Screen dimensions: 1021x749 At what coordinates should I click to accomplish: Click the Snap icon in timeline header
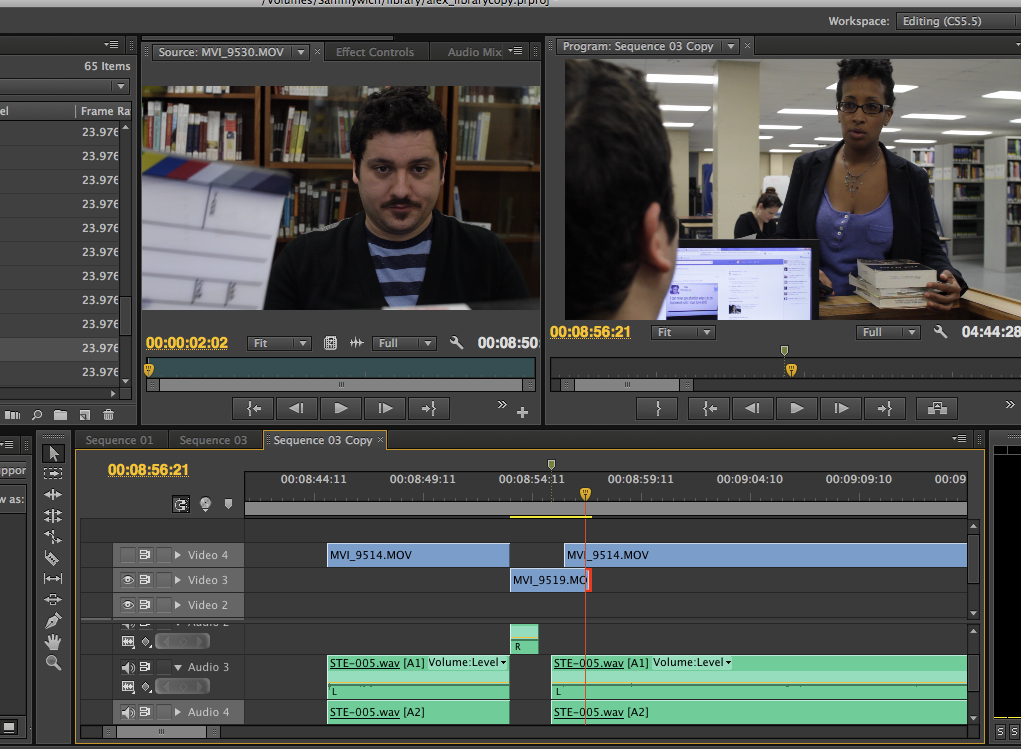[181, 504]
